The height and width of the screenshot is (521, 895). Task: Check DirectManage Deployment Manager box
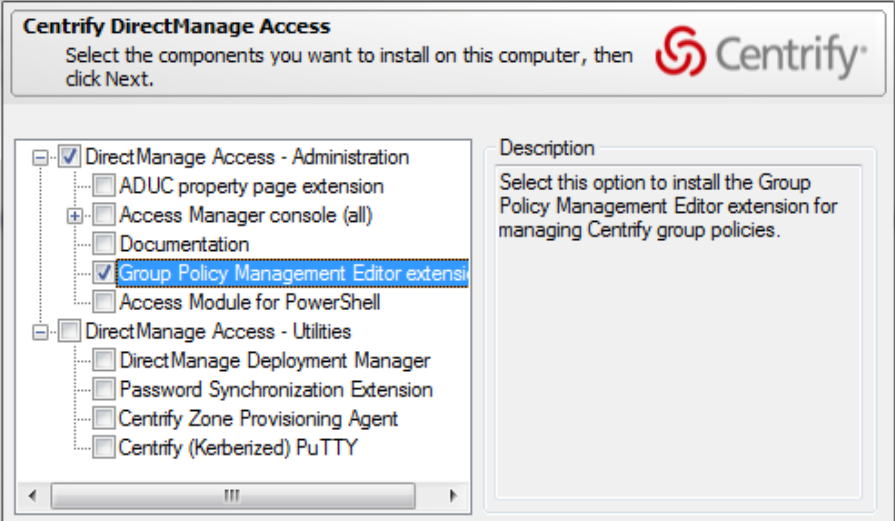point(104,360)
